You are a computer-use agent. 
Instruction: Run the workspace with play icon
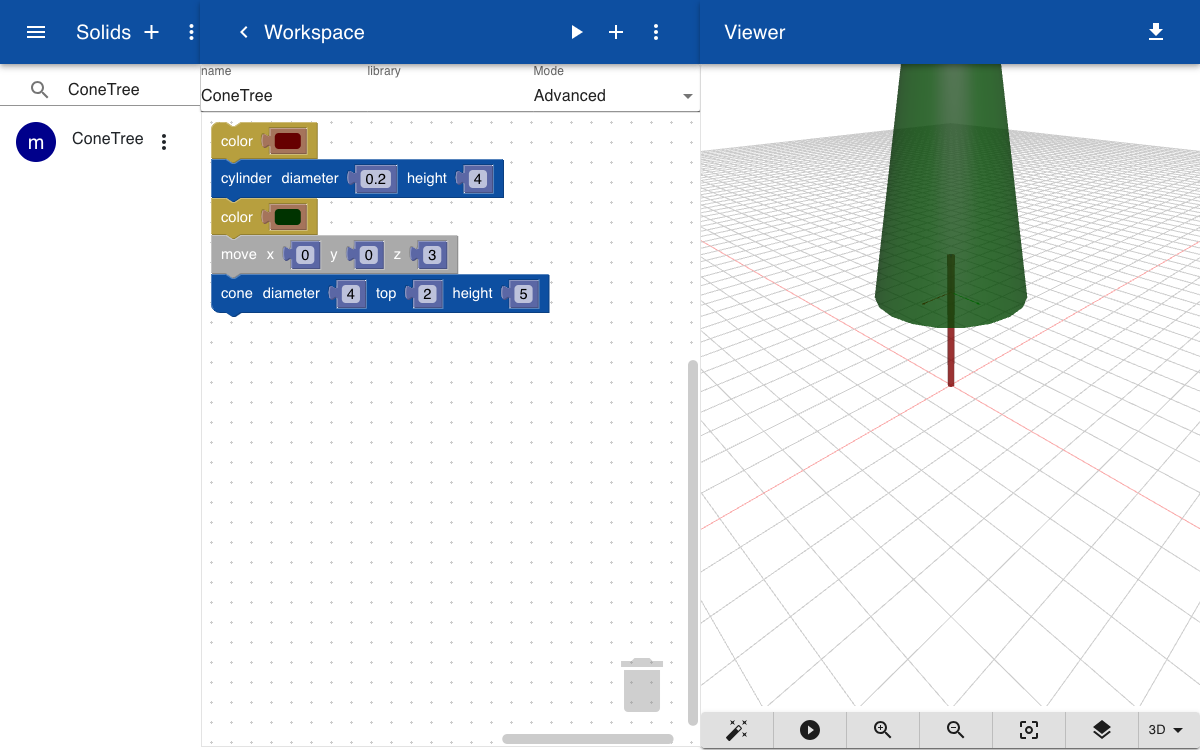[x=576, y=32]
